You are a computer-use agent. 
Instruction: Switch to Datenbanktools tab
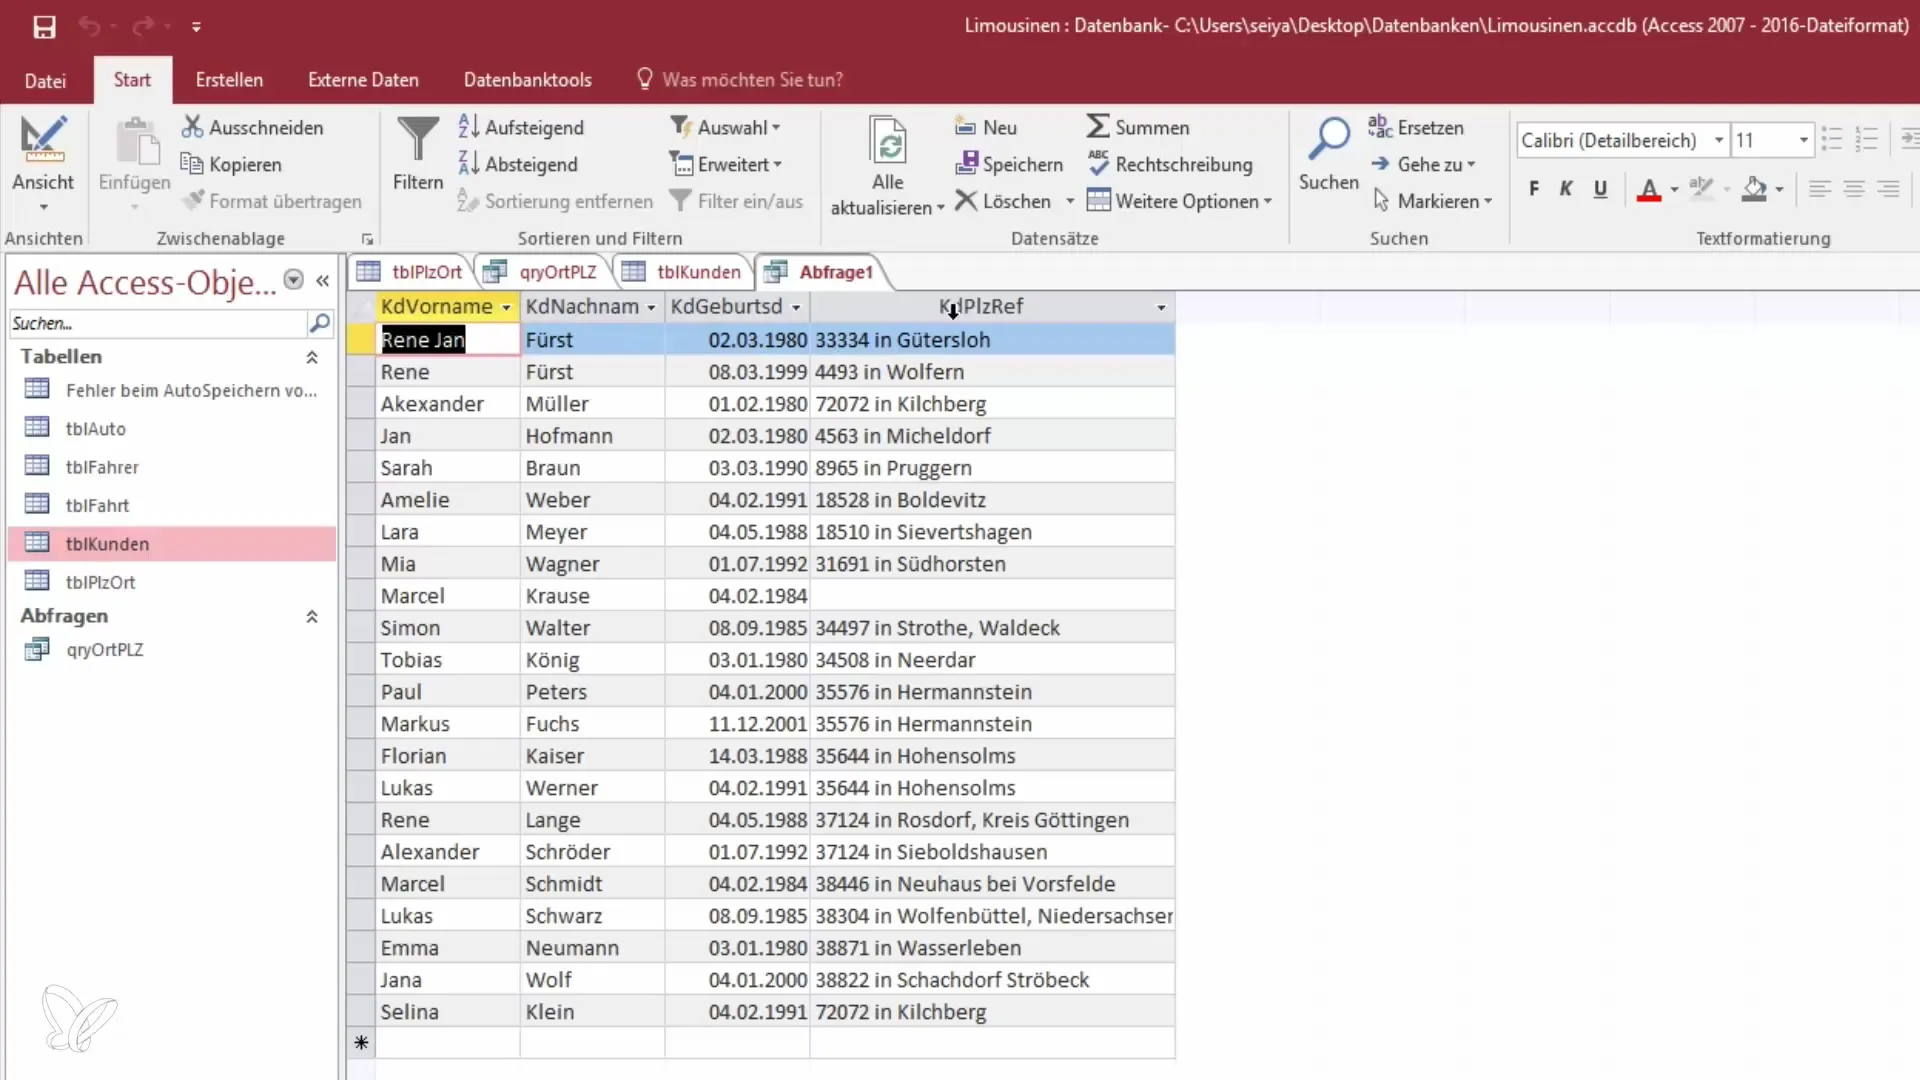pos(527,80)
